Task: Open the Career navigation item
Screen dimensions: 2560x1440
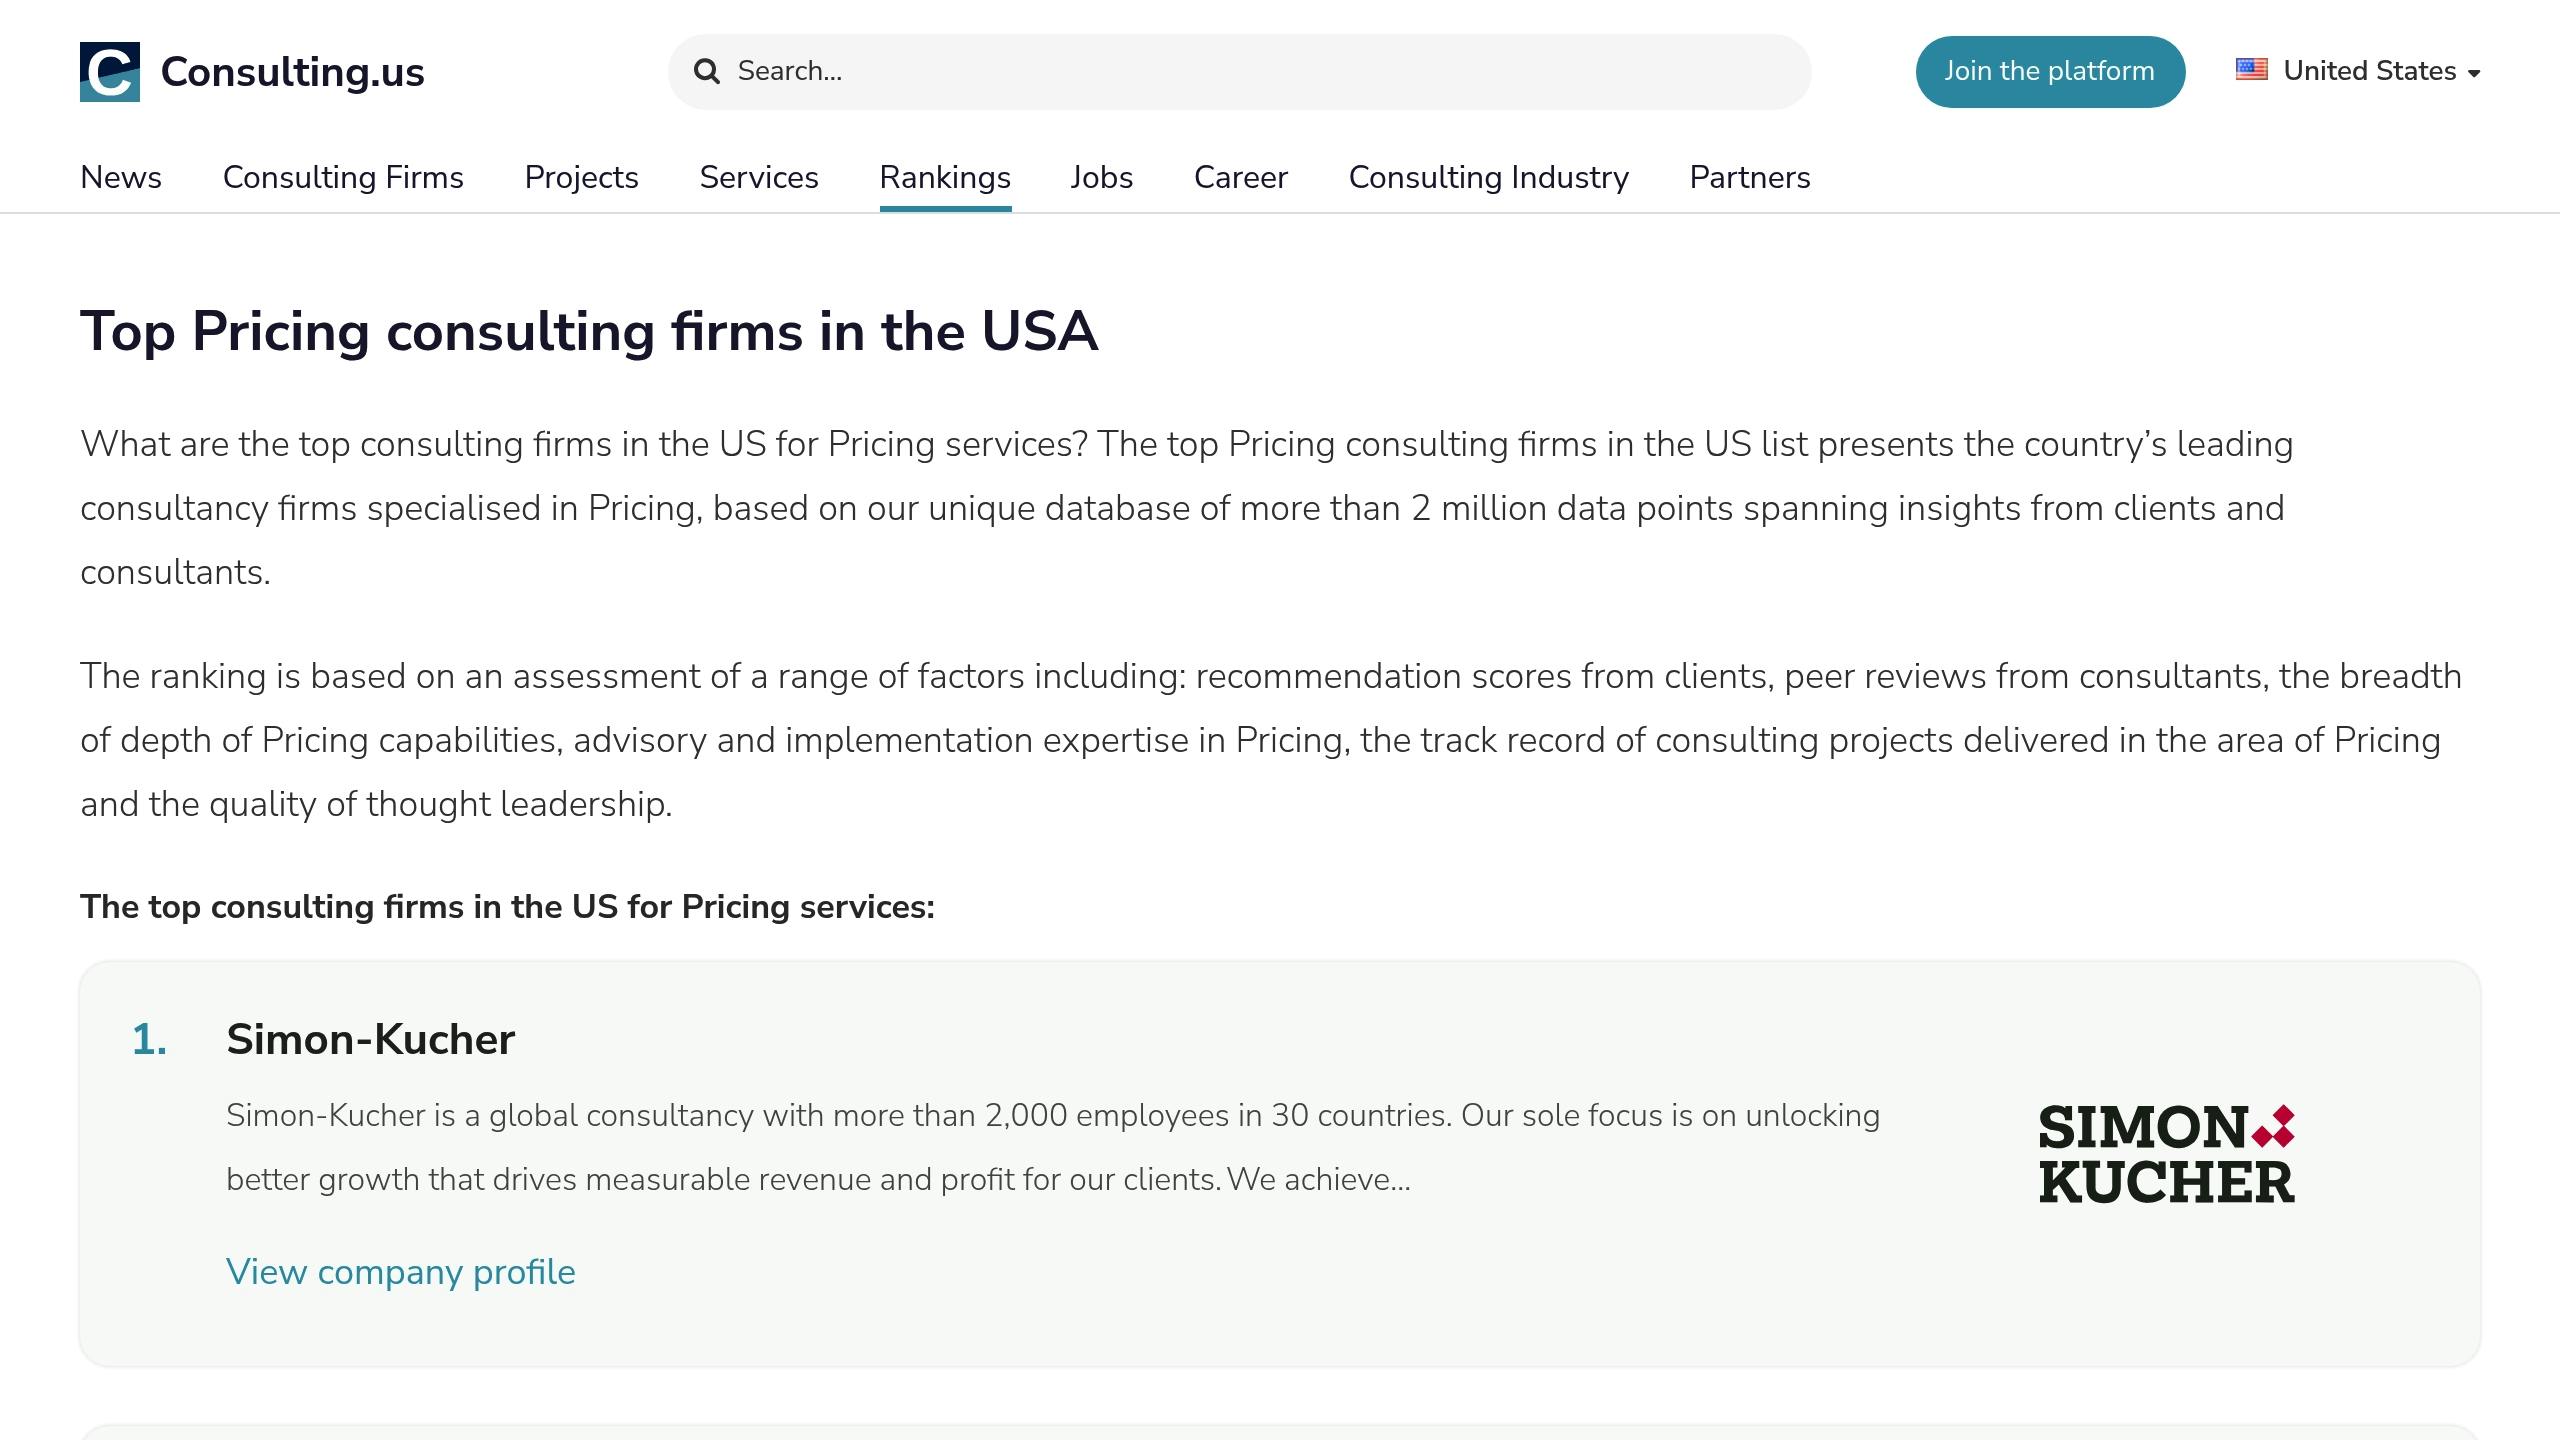Action: (1240, 177)
